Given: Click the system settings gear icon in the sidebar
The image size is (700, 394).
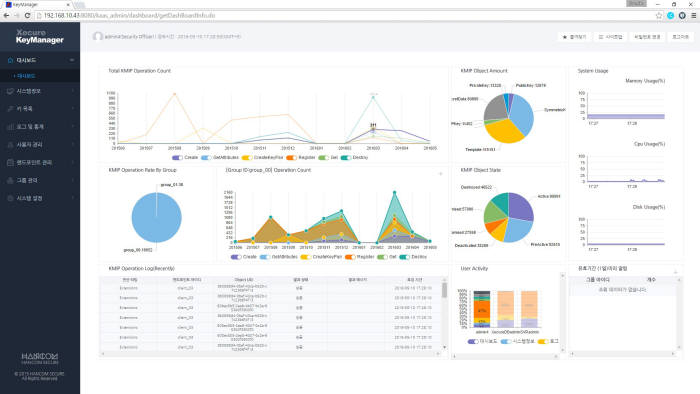Looking at the screenshot, I should (x=10, y=198).
